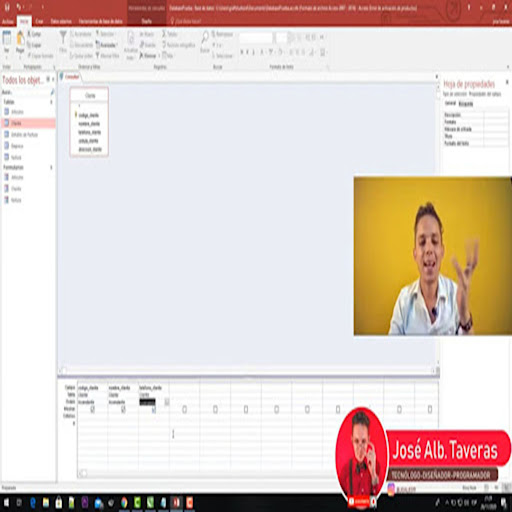This screenshot has width=512, height=512.
Task: Click the Pegar (Paste) clipboard icon
Action: pos(20,42)
